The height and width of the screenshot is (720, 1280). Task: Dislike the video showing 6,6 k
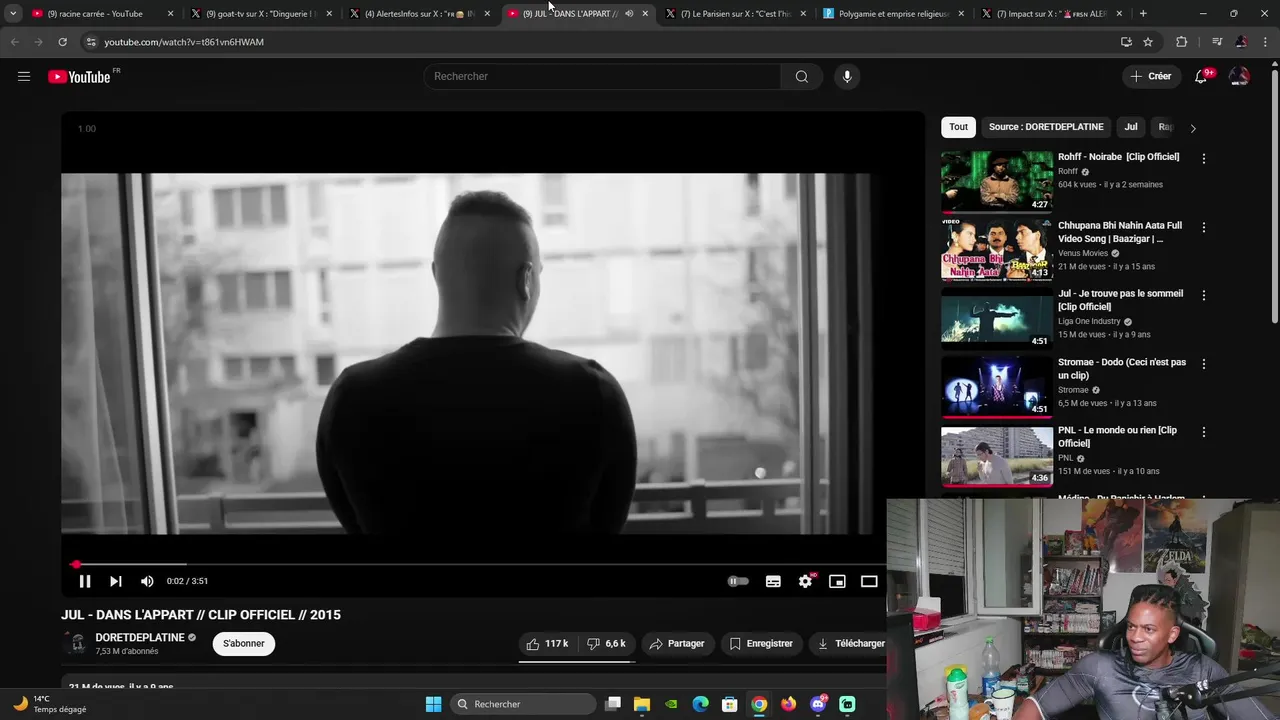click(607, 644)
